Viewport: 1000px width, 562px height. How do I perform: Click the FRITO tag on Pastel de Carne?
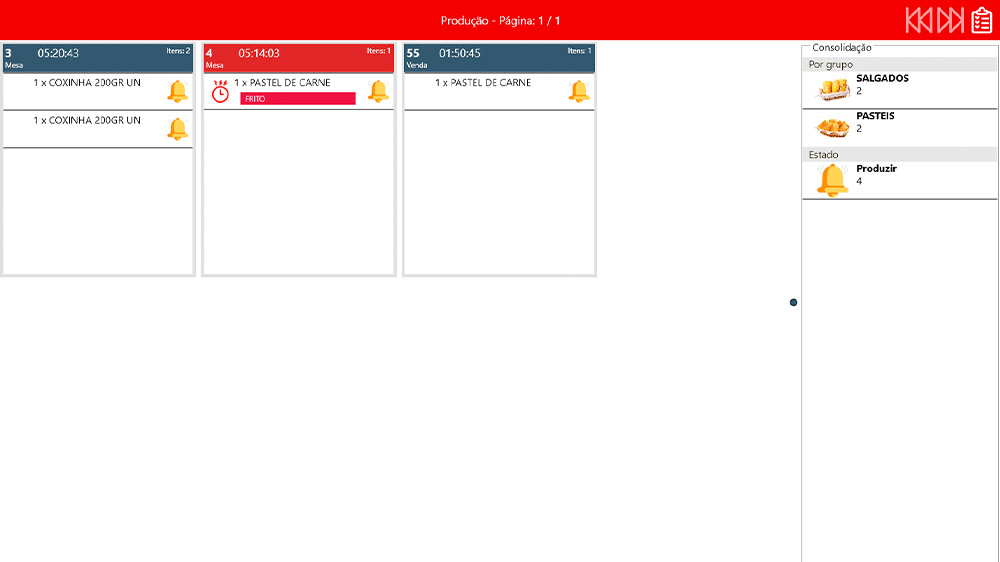click(x=298, y=99)
